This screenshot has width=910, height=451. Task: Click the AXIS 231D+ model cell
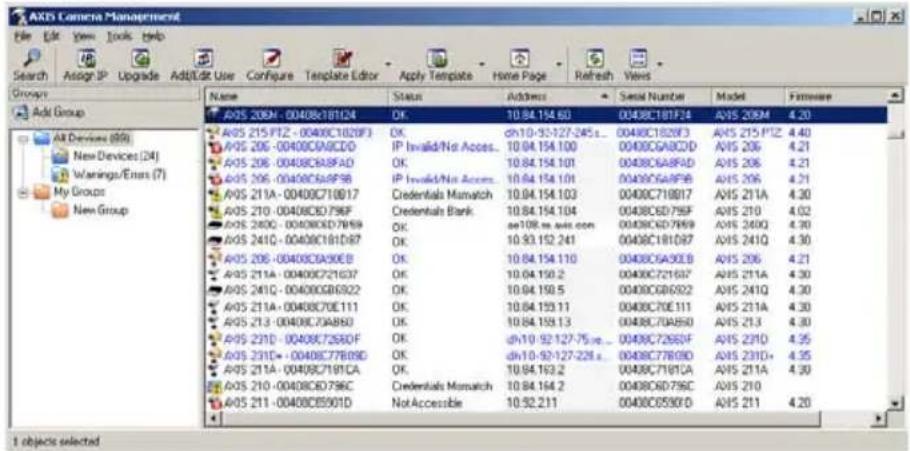[742, 355]
